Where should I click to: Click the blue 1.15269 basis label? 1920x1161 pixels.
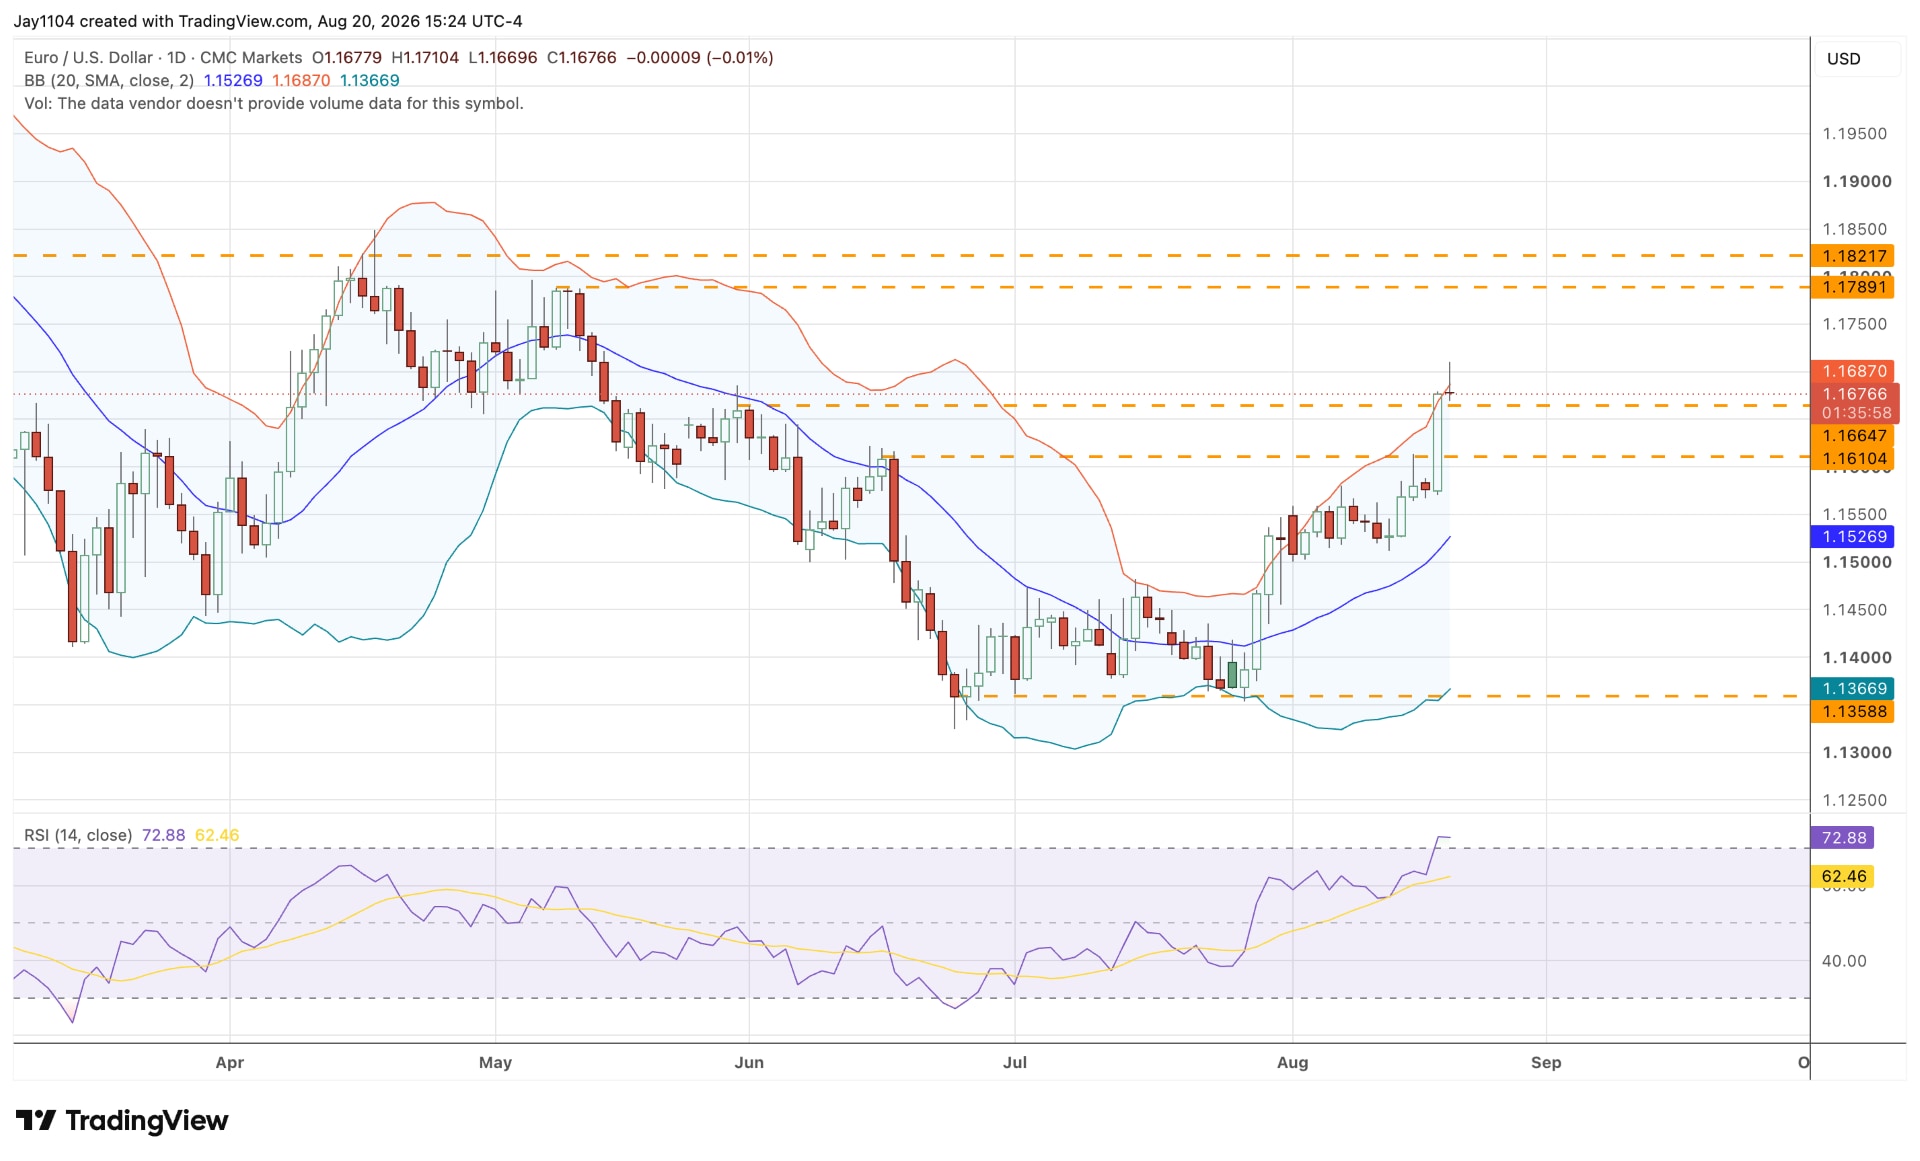1853,537
